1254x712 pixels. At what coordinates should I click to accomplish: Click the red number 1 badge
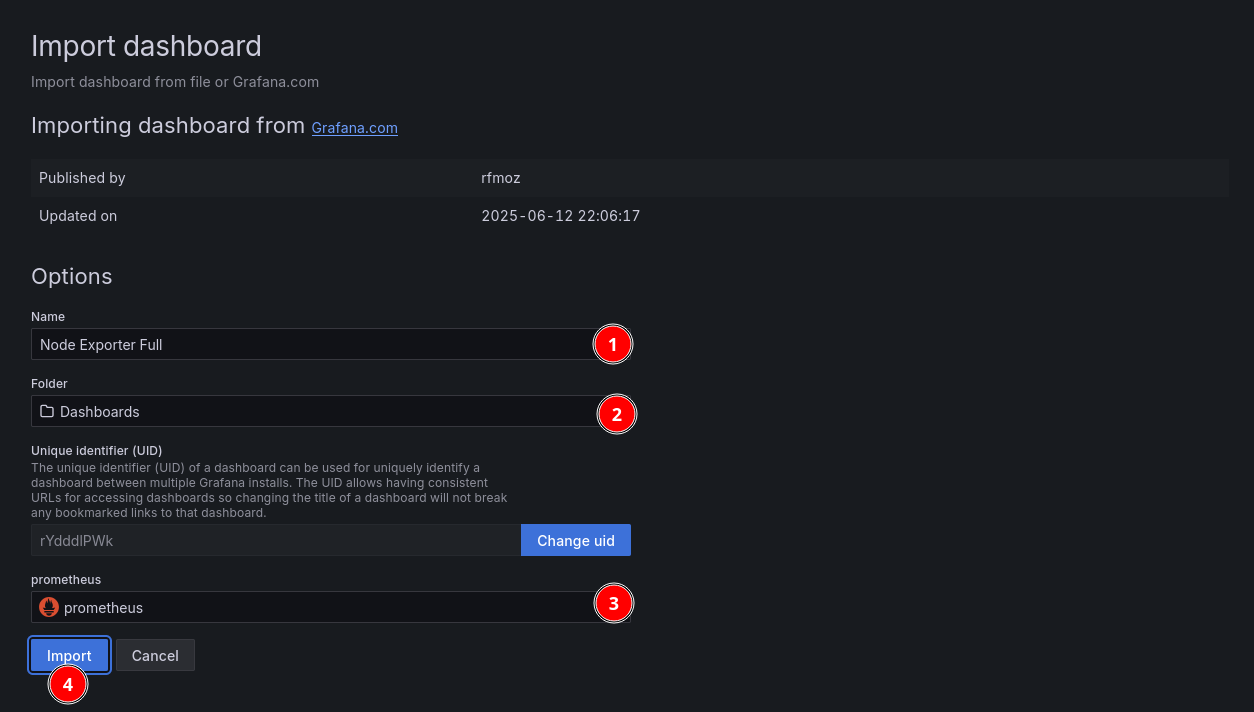click(612, 345)
